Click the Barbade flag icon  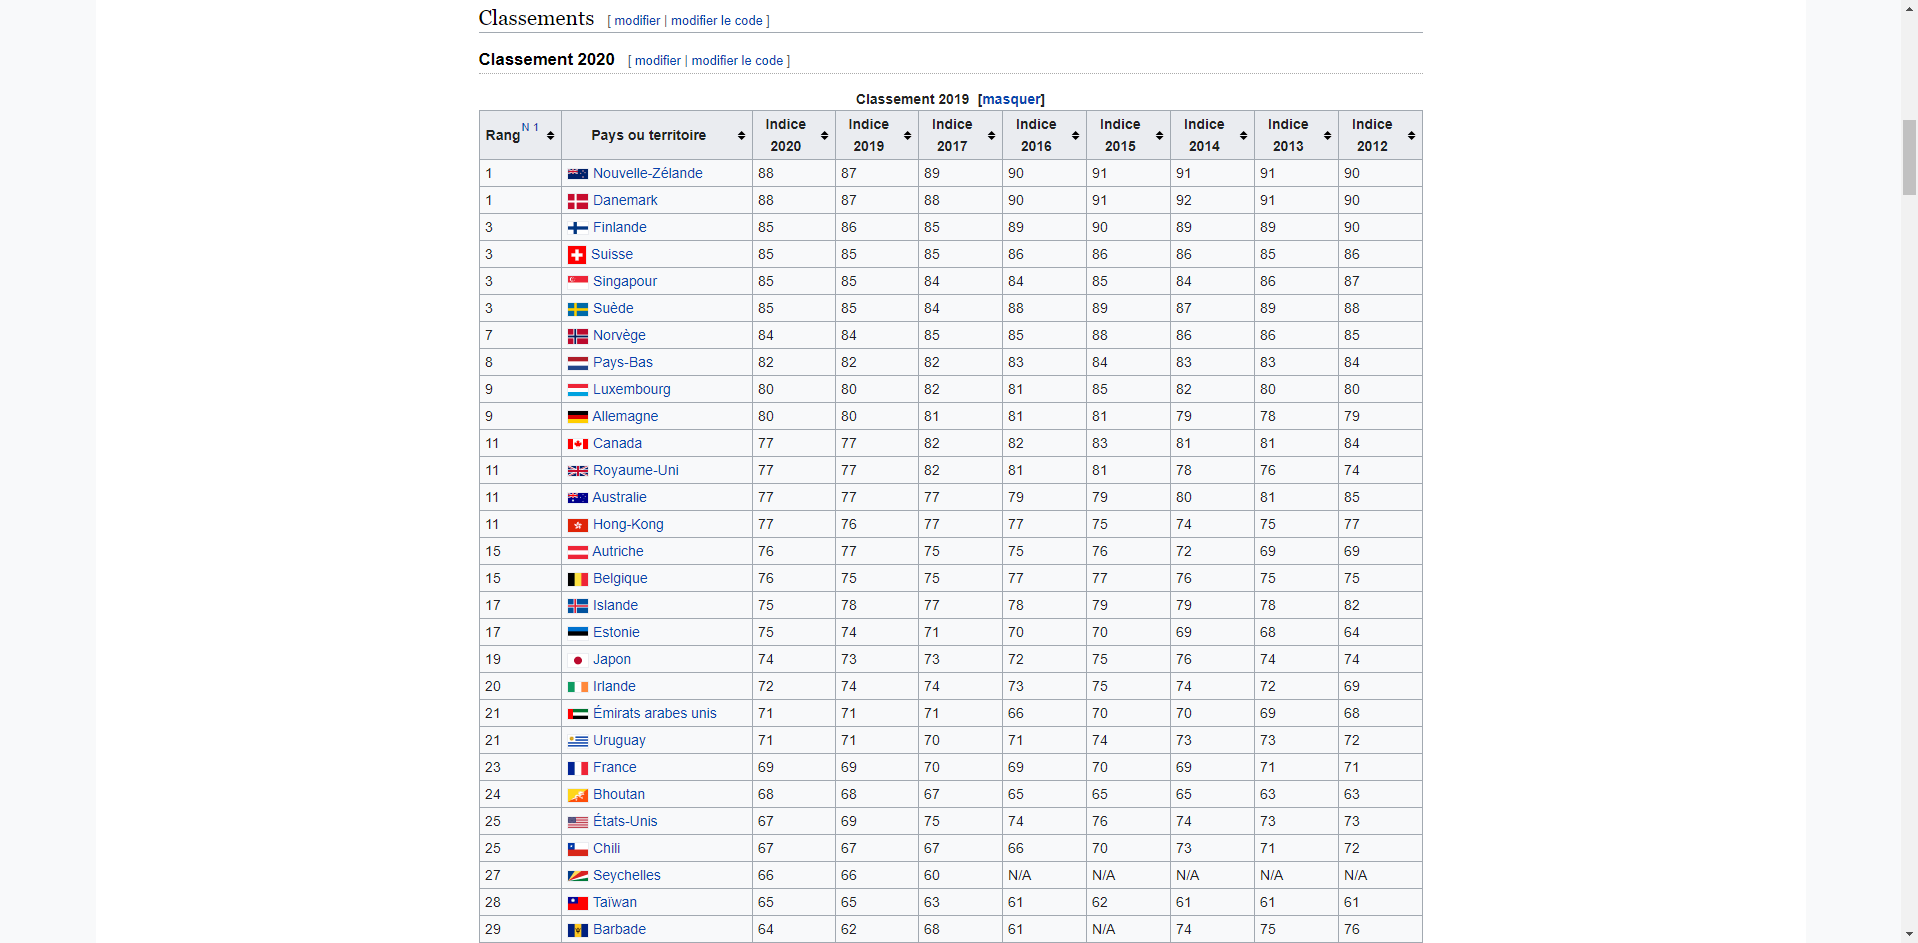[x=577, y=930]
